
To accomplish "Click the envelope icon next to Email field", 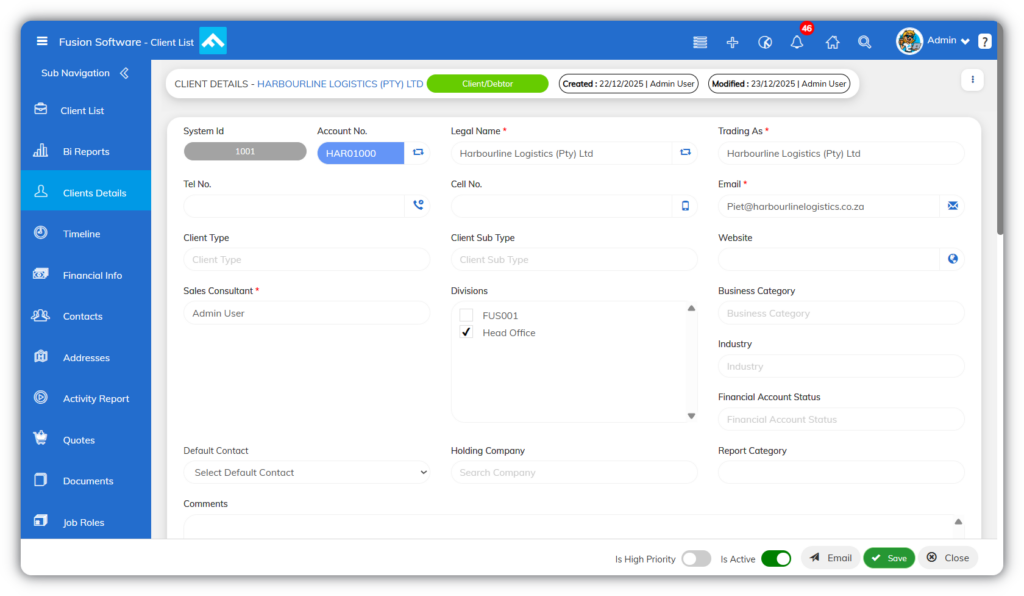I will (953, 206).
